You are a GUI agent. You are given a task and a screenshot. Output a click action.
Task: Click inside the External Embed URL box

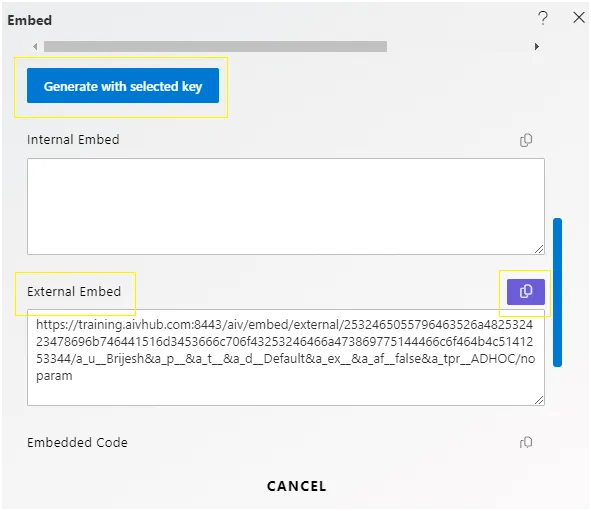[286, 357]
